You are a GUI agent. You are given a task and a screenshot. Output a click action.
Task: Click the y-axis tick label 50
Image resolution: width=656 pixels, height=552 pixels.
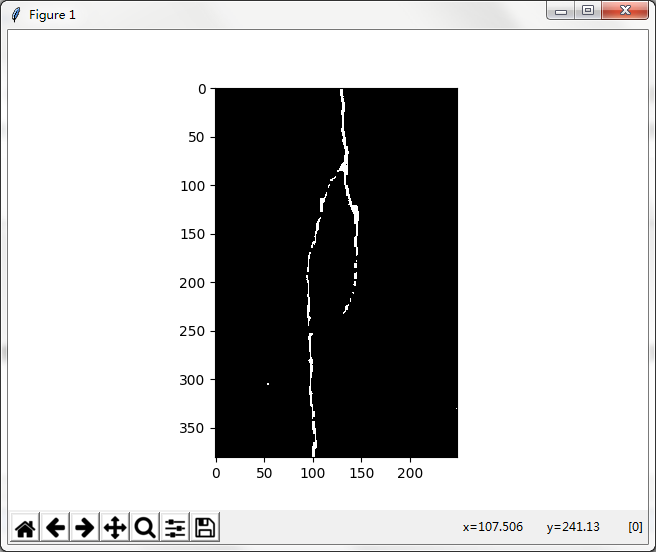point(196,137)
